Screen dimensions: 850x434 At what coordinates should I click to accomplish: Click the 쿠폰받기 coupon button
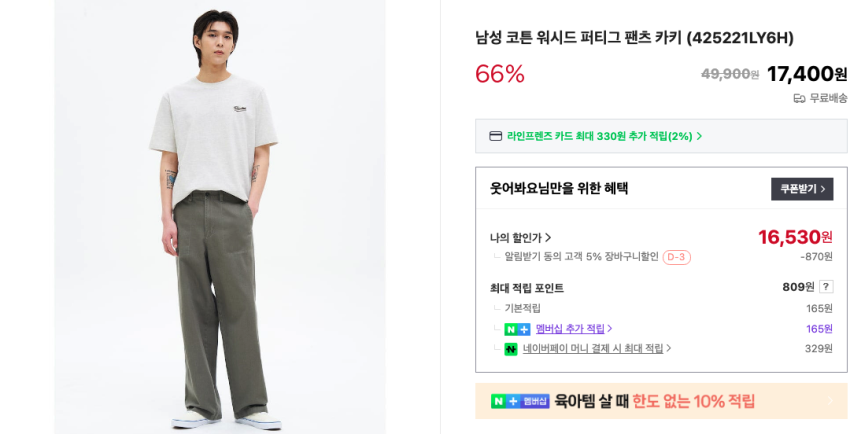pos(802,189)
